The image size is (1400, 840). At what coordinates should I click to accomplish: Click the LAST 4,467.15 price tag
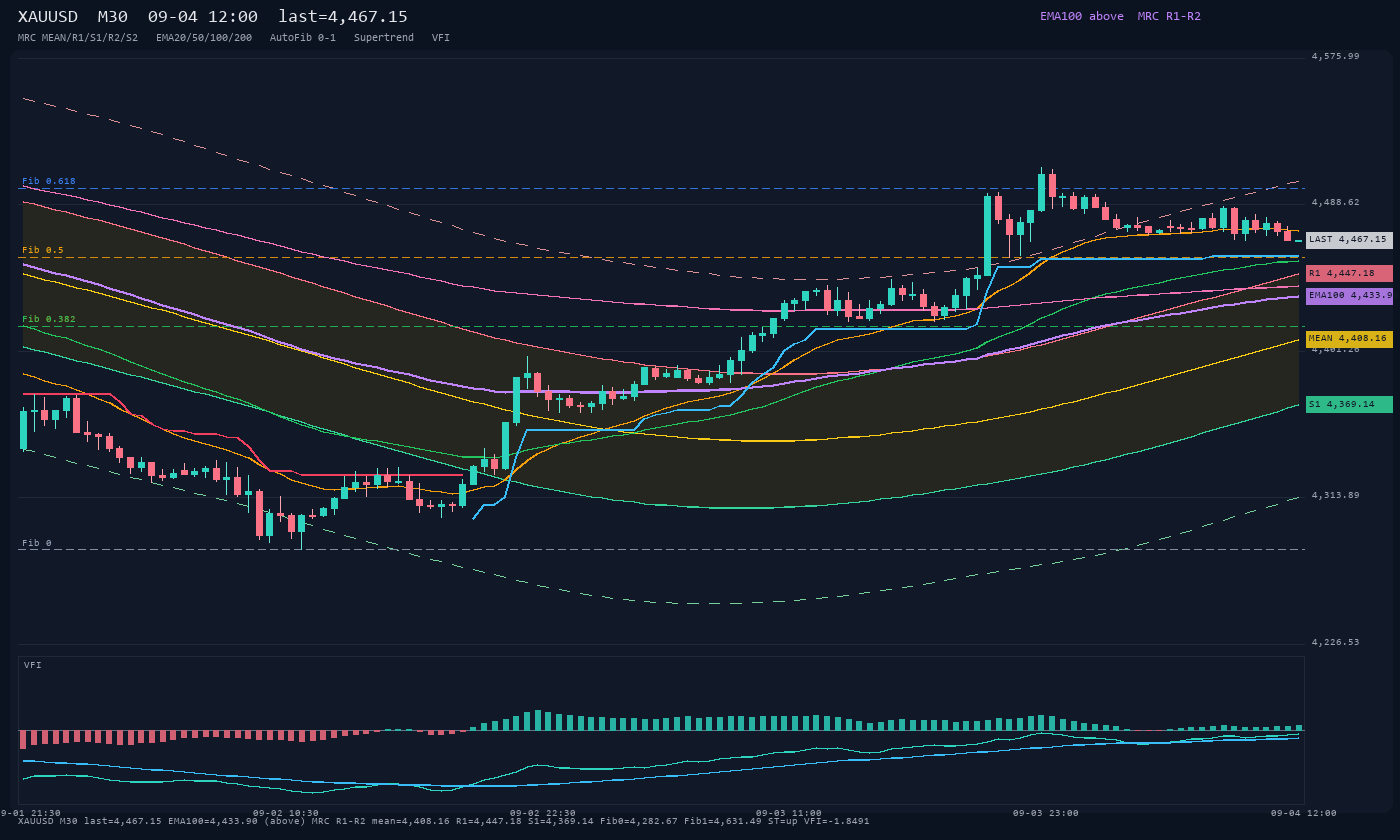point(1349,240)
